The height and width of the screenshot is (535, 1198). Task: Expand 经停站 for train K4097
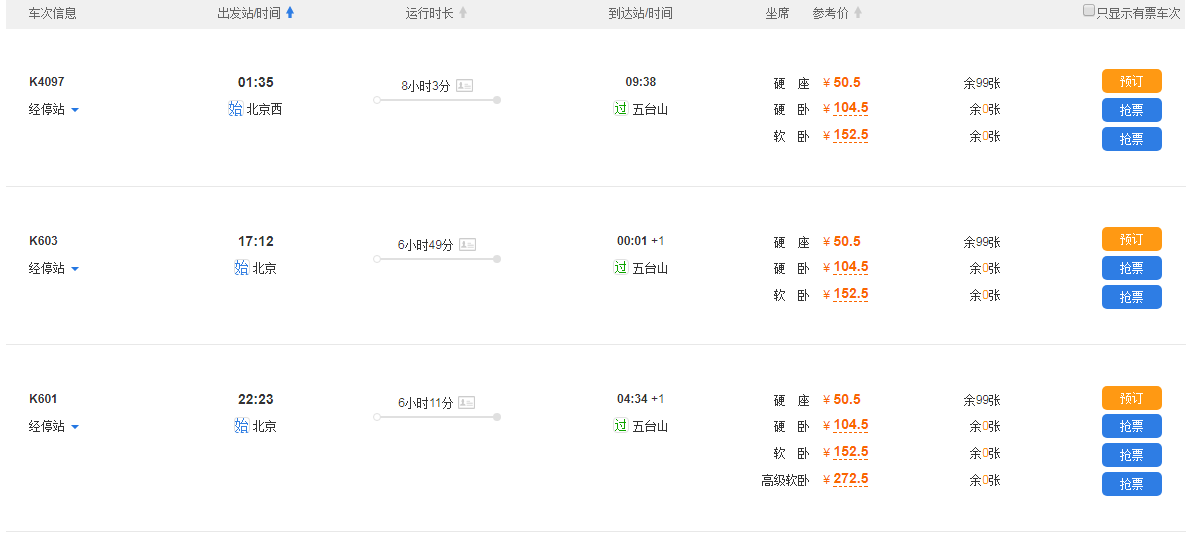[53, 110]
